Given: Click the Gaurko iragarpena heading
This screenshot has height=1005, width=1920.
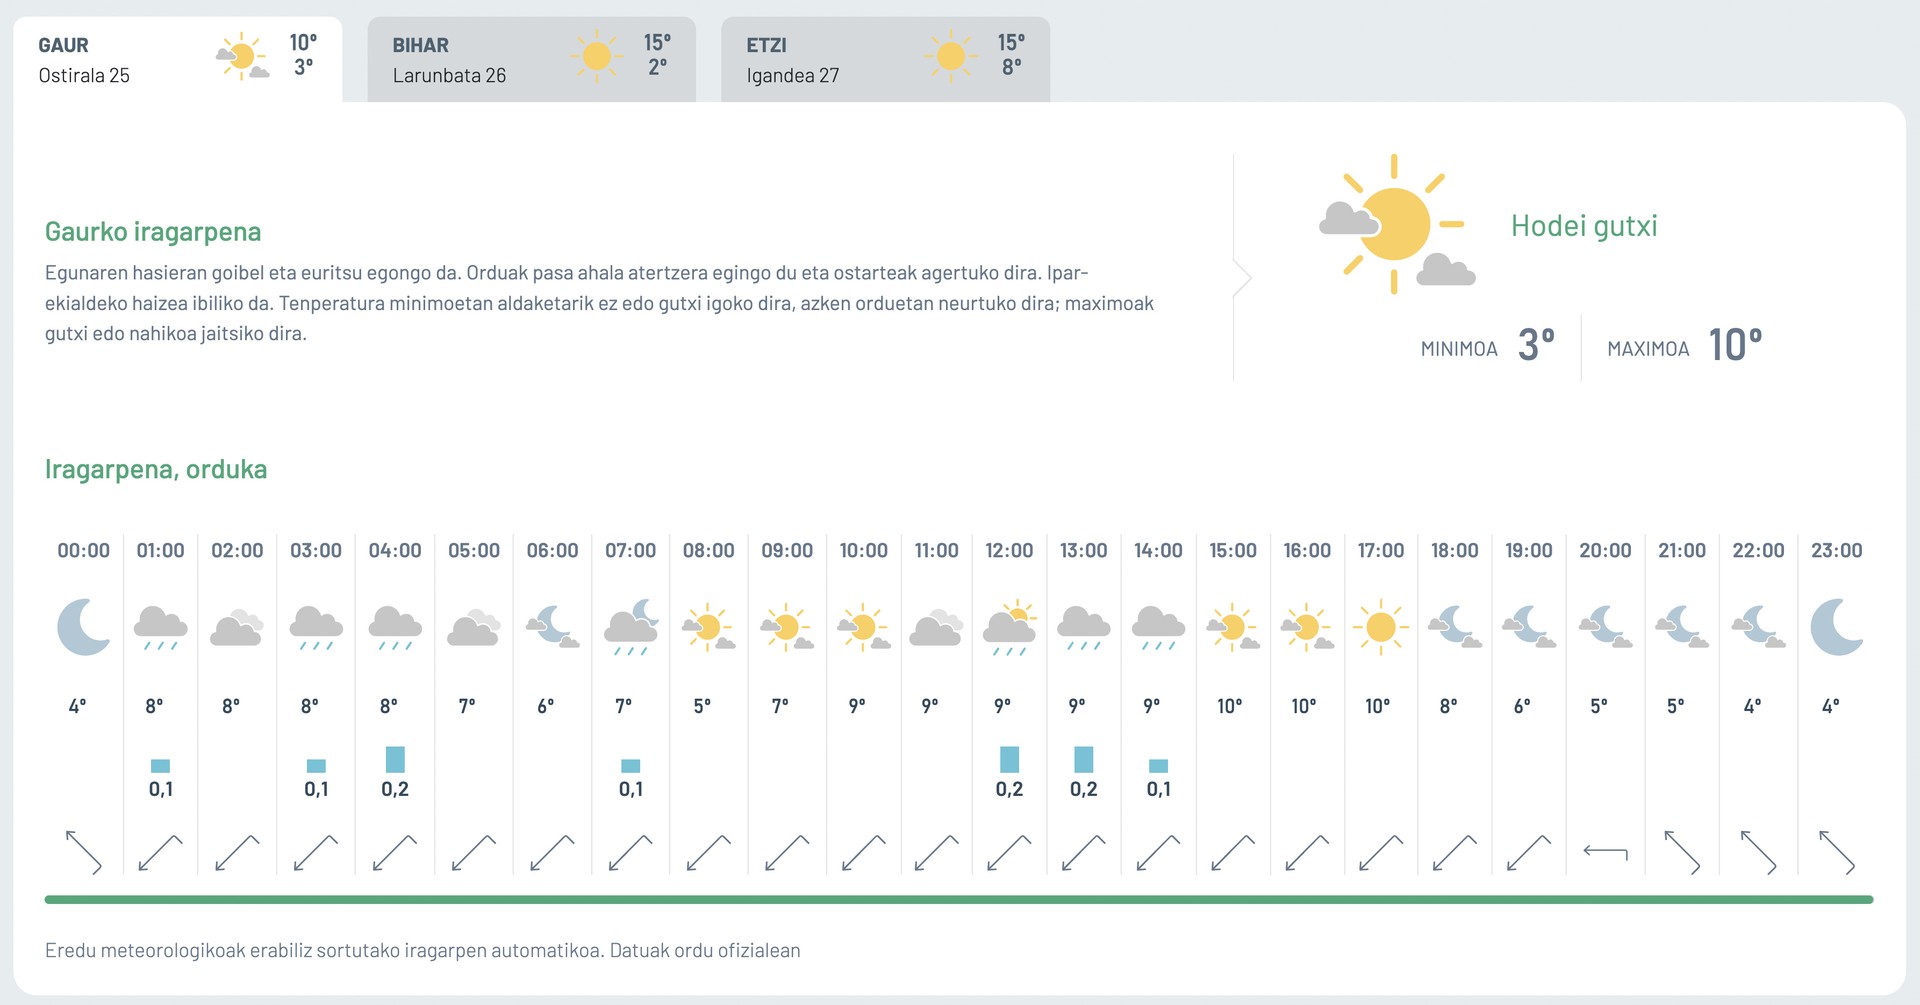Looking at the screenshot, I should pyautogui.click(x=153, y=232).
